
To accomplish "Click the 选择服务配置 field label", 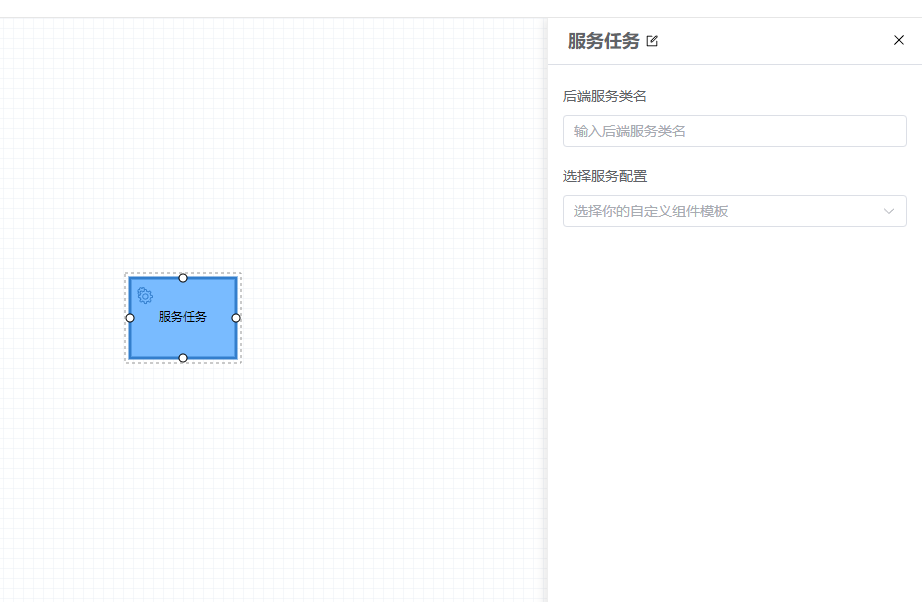I will click(605, 176).
